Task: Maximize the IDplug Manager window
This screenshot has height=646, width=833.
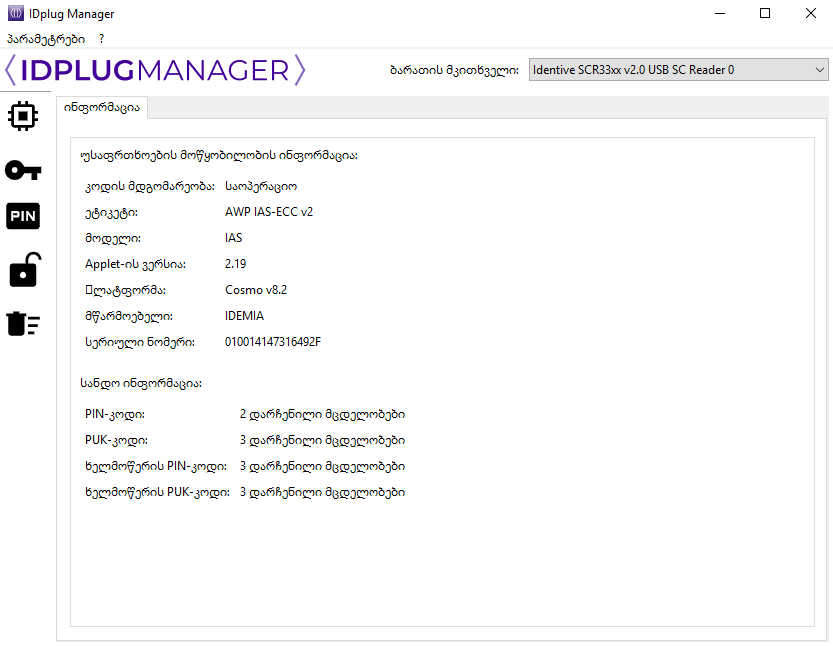Action: [765, 14]
